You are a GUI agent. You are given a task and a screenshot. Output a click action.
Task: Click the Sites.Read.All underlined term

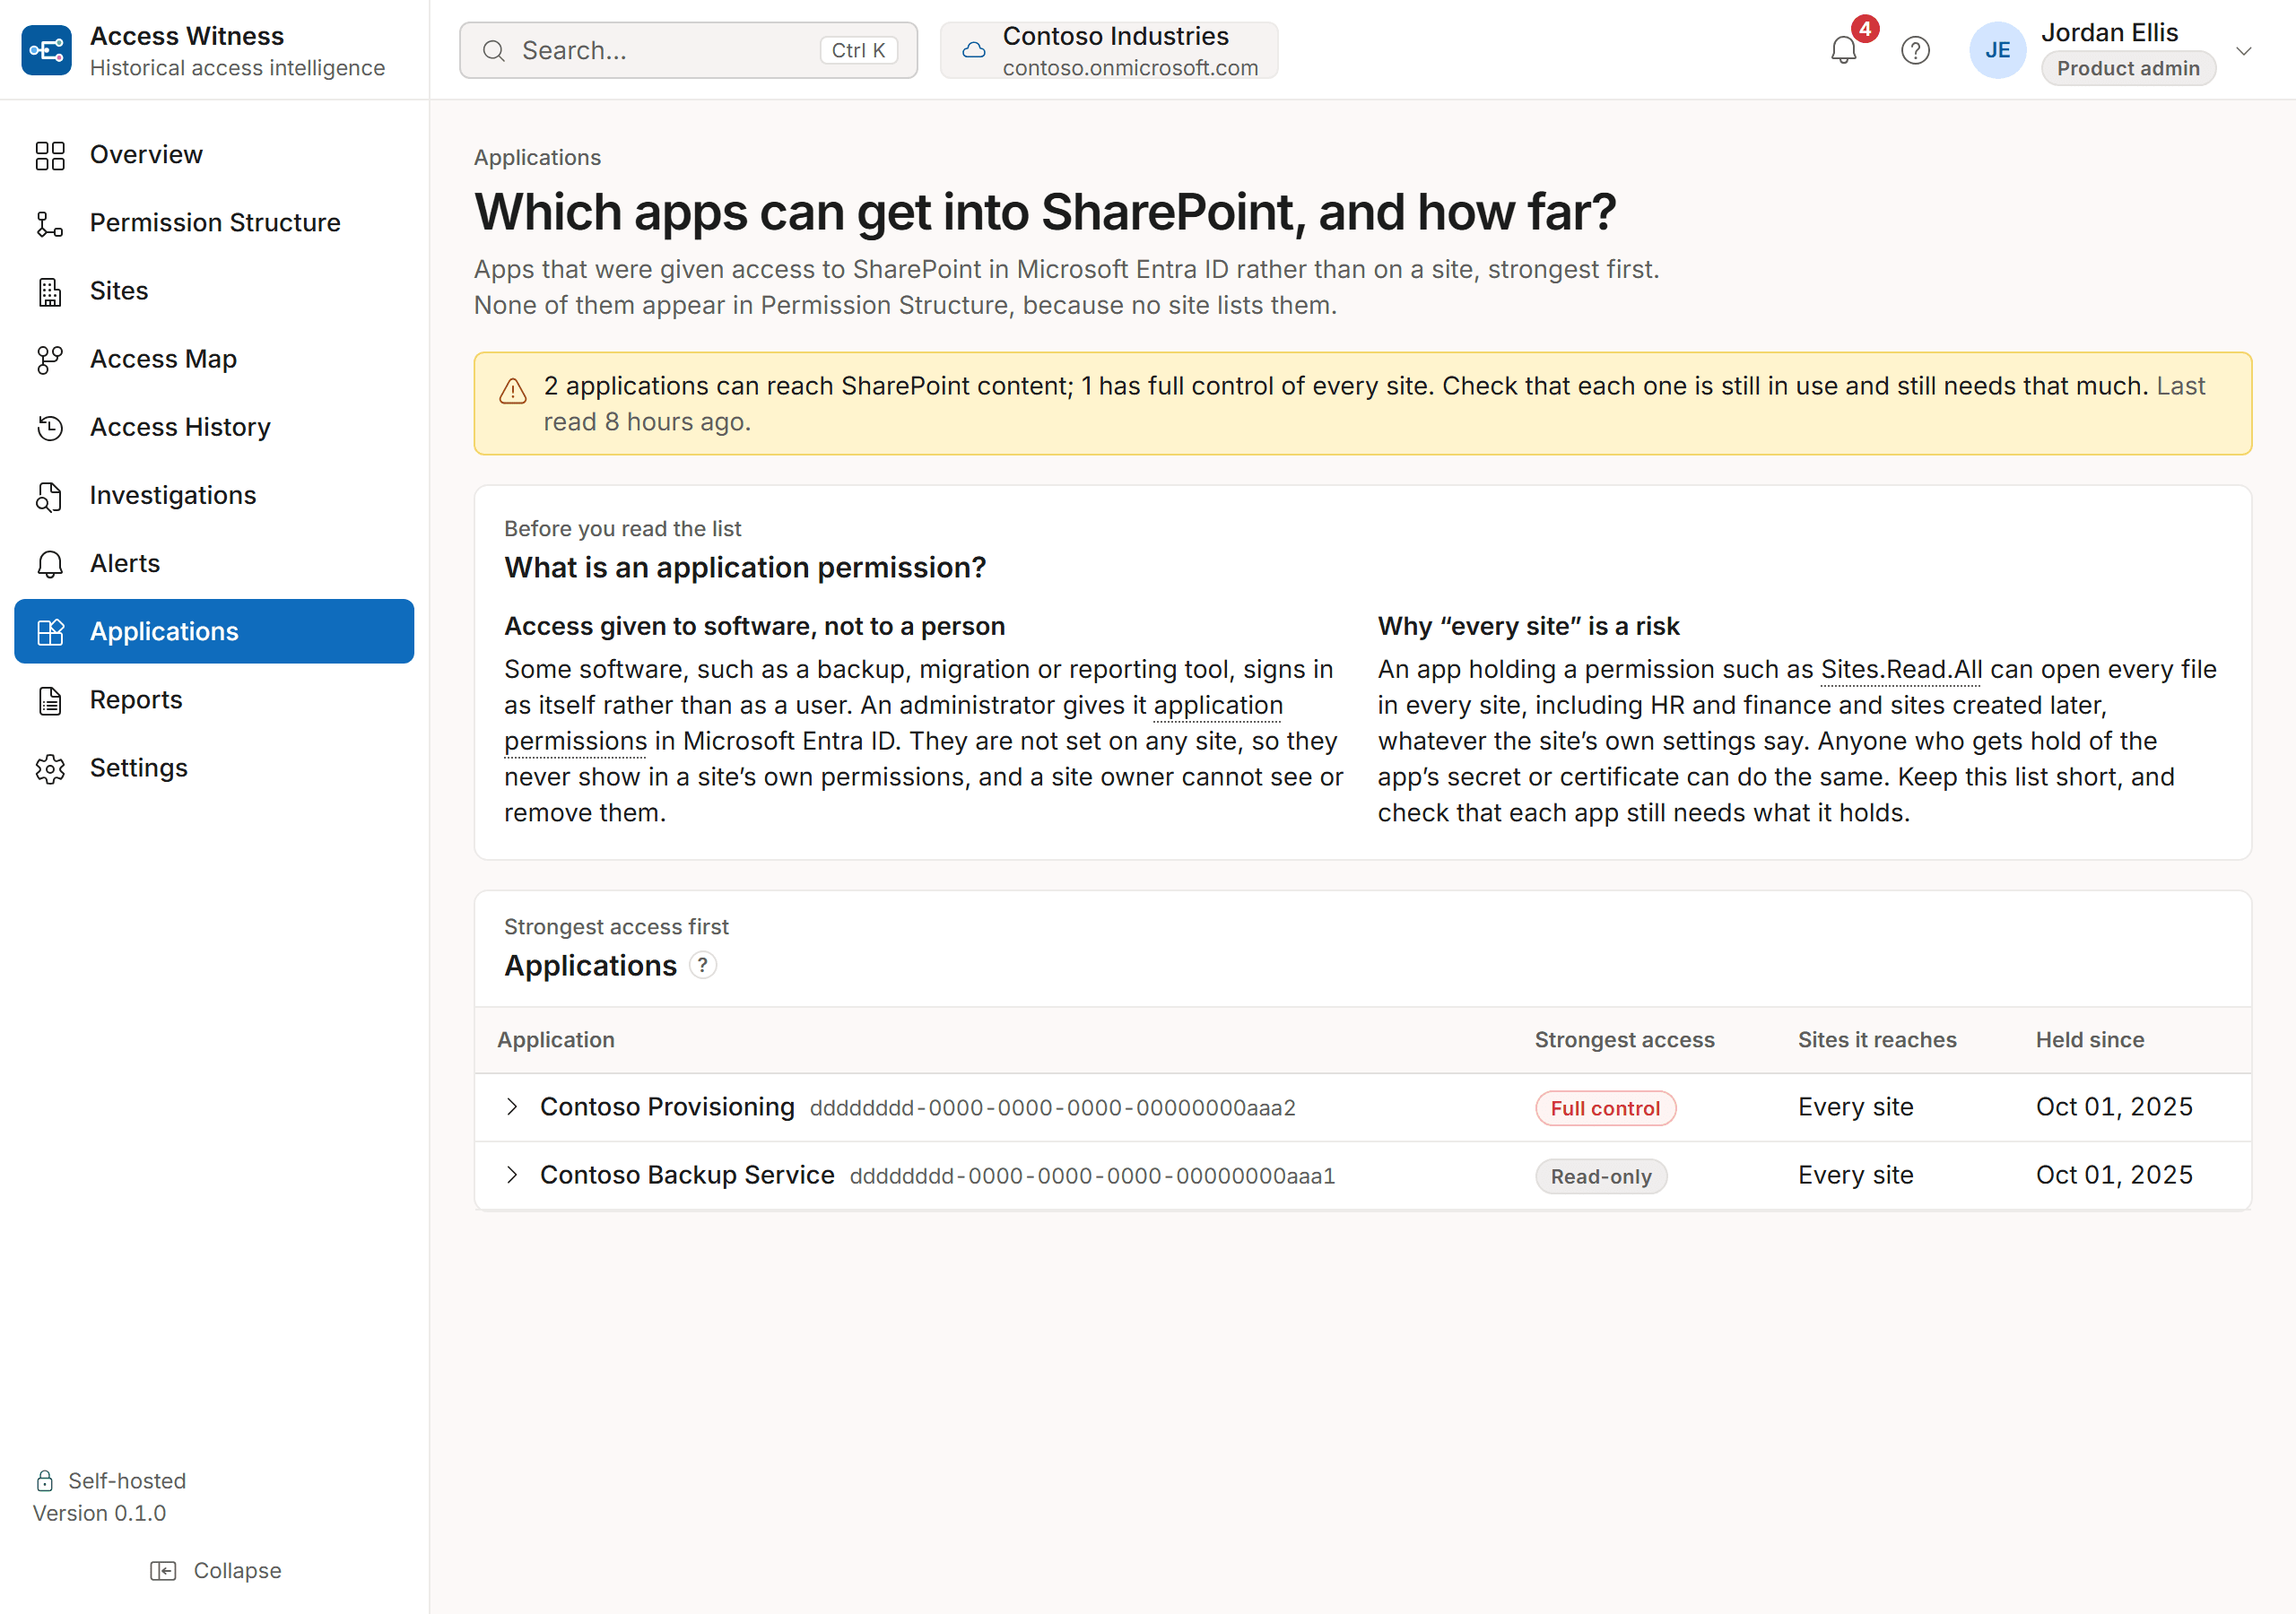1901,669
